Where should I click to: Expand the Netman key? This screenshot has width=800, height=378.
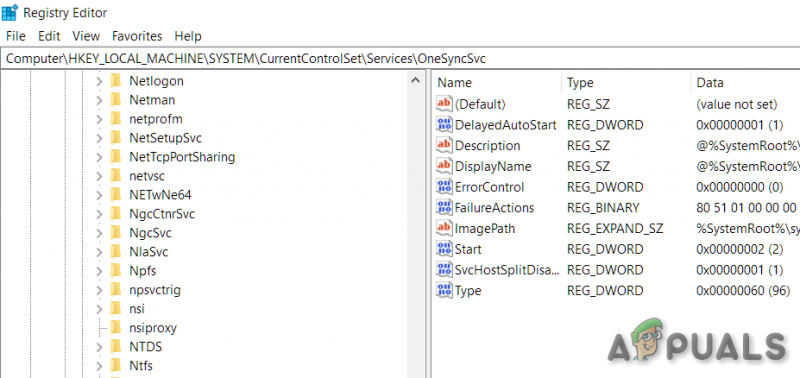[x=99, y=100]
